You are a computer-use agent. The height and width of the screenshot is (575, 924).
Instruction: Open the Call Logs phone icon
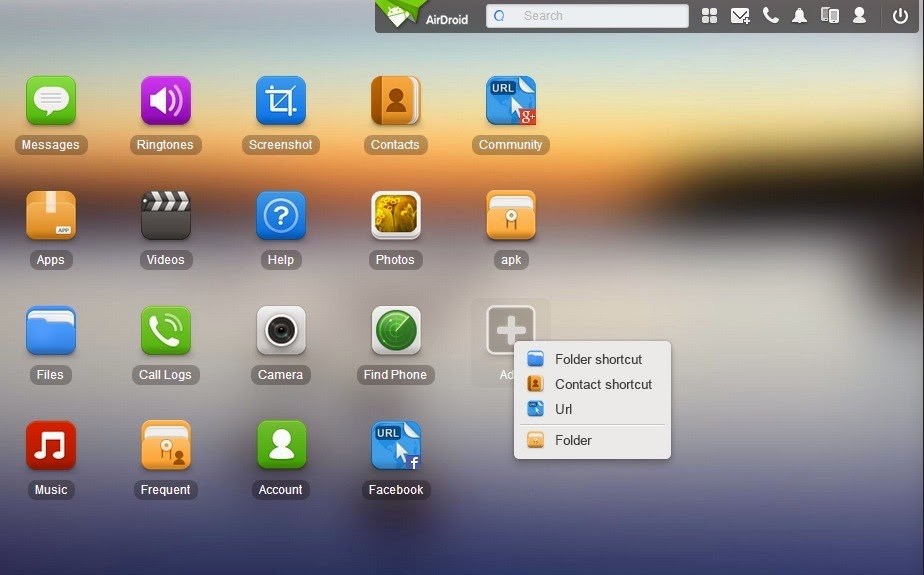166,330
